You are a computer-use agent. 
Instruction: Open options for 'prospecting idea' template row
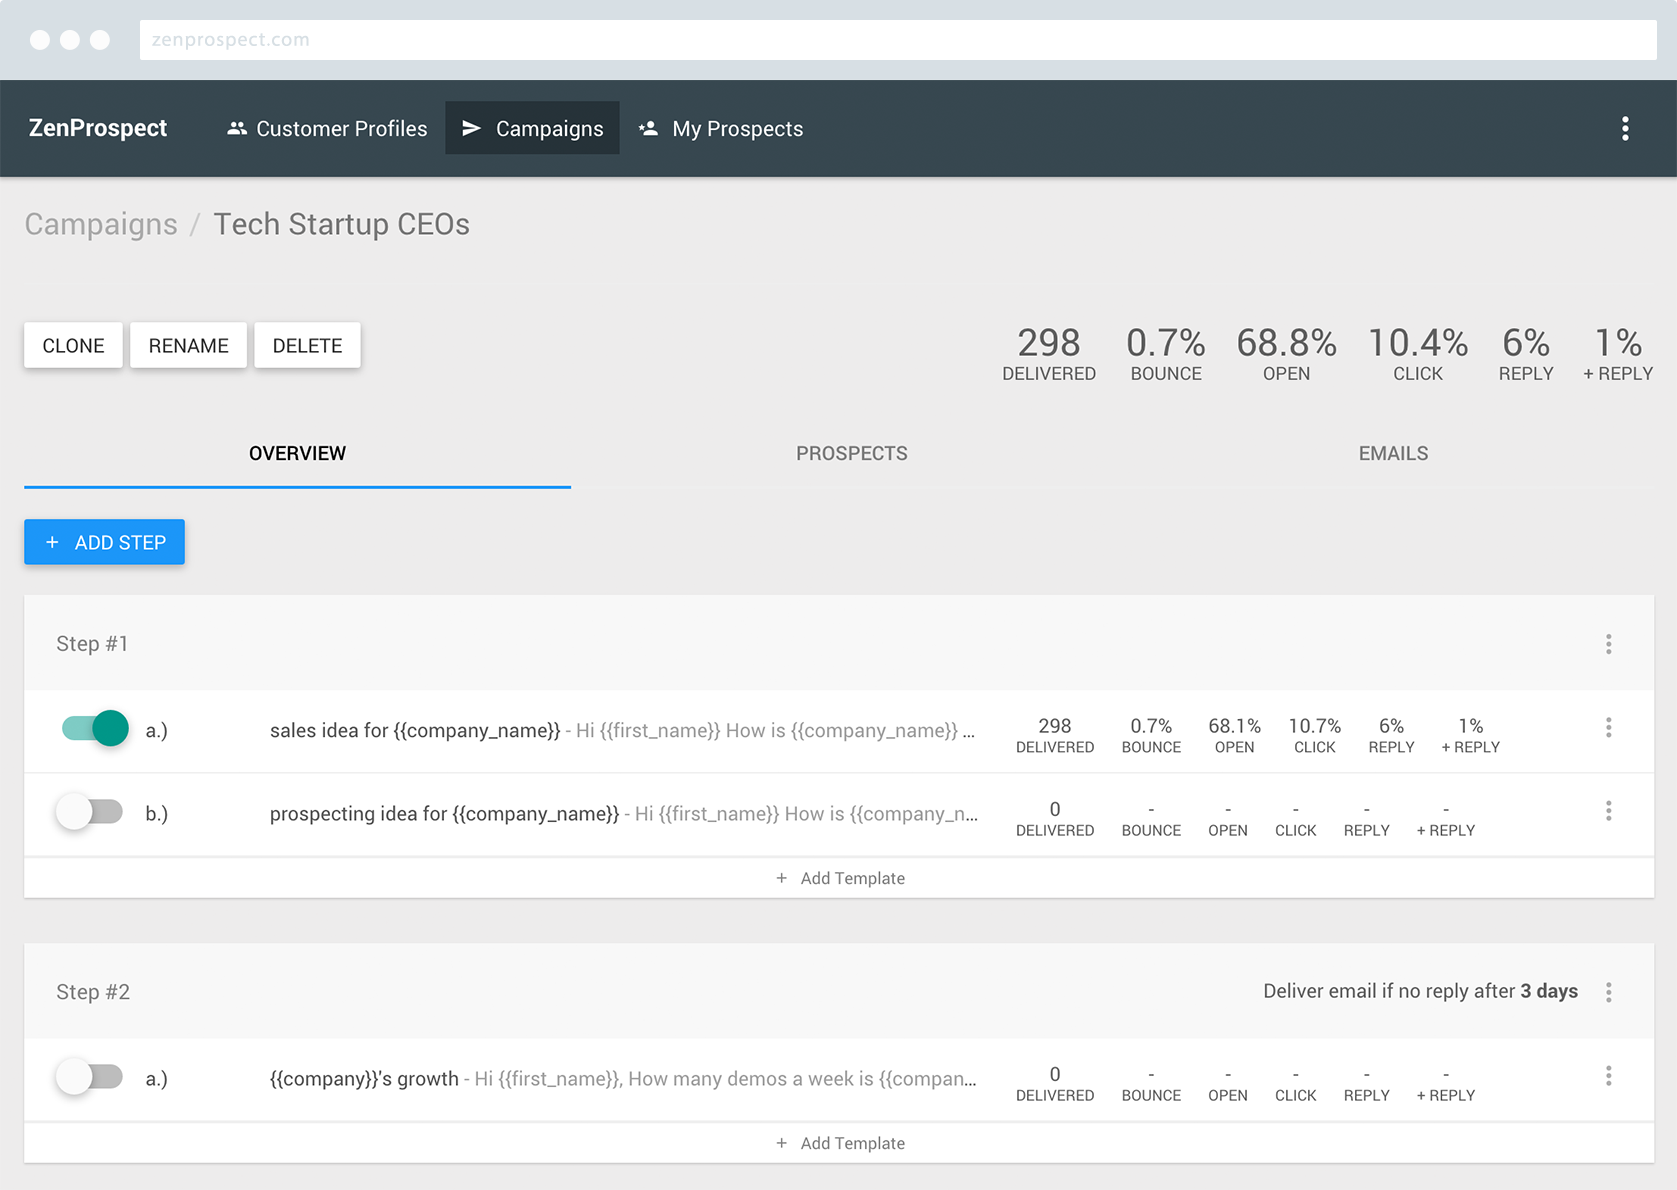click(1608, 811)
